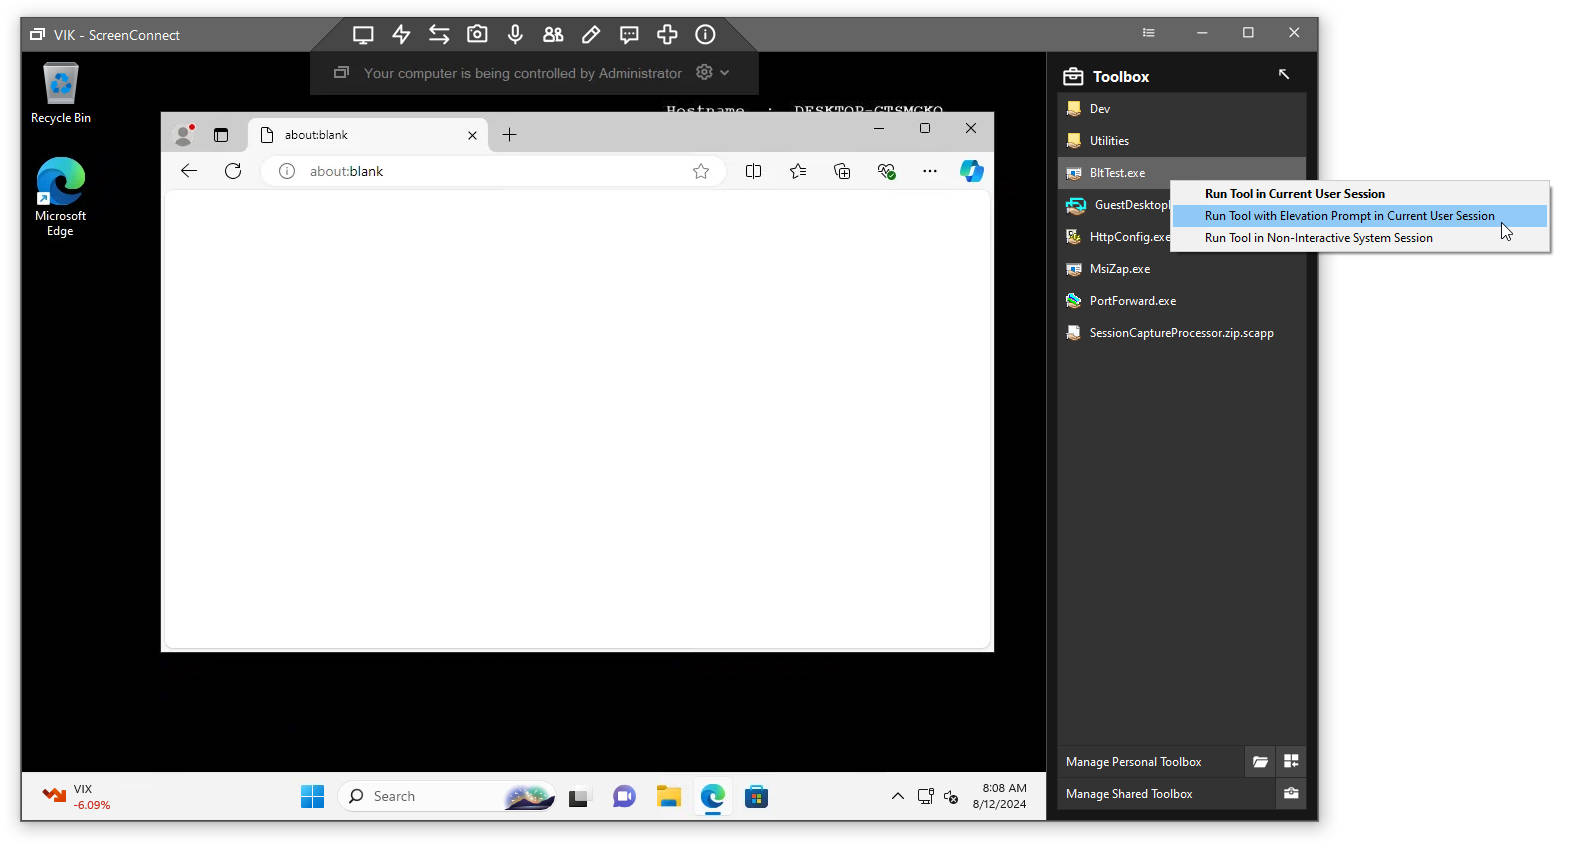Open the gear dropdown beside control notice
1574x859 pixels.
[x=712, y=73]
